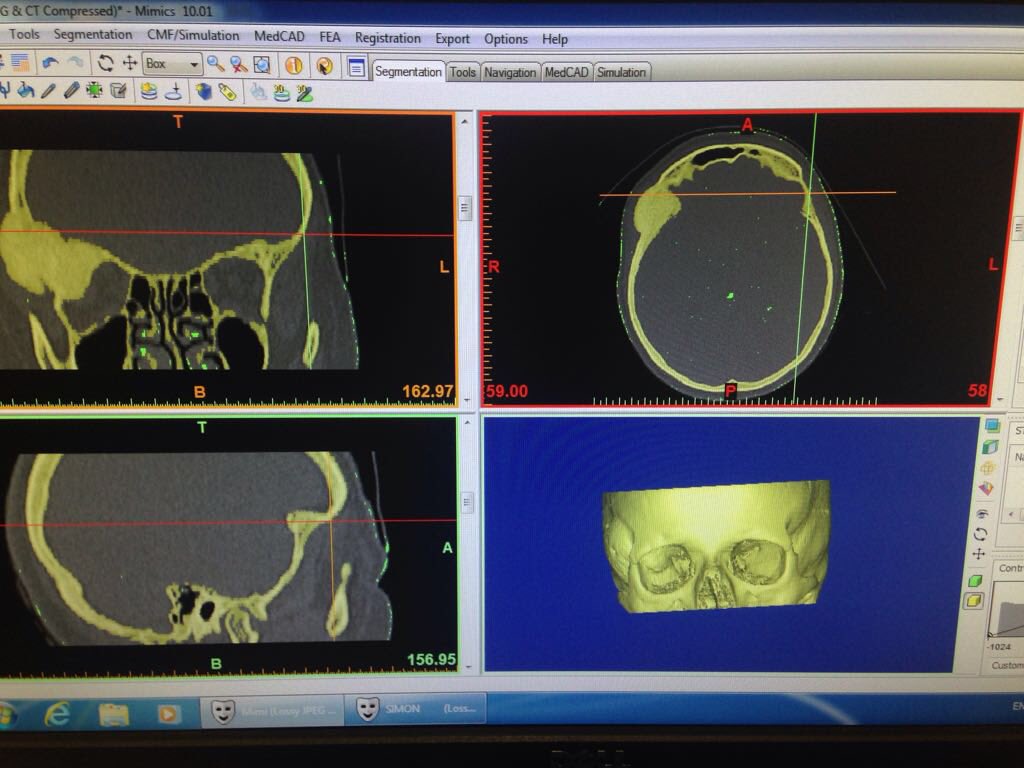Toggle the eye visibility icon in 3D panel
The image size is (1024, 768).
pos(982,514)
